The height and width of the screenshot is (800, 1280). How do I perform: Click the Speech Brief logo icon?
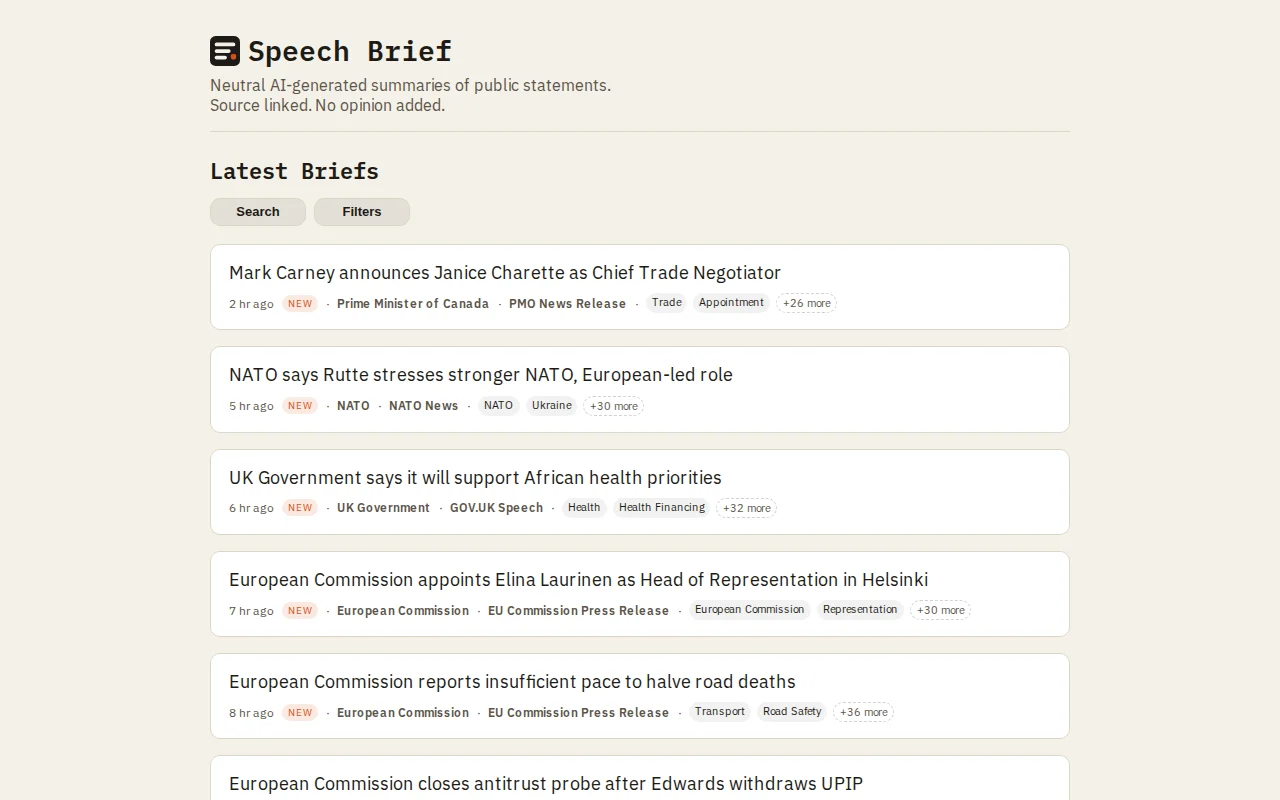225,51
